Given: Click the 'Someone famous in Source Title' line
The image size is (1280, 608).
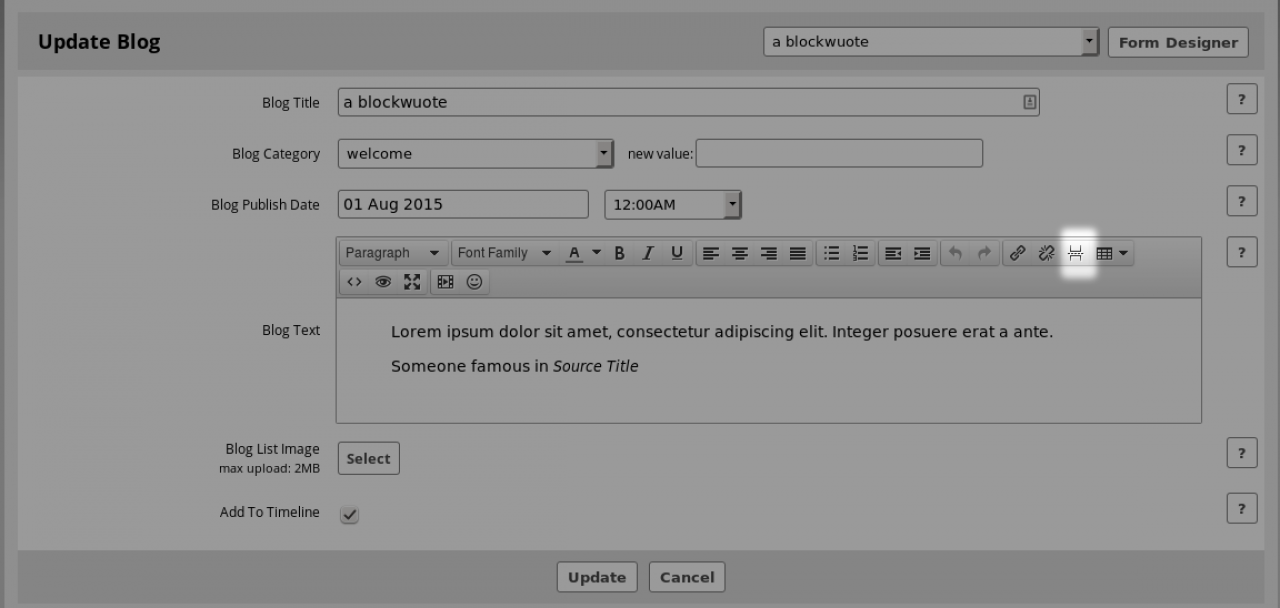Looking at the screenshot, I should 514,366.
